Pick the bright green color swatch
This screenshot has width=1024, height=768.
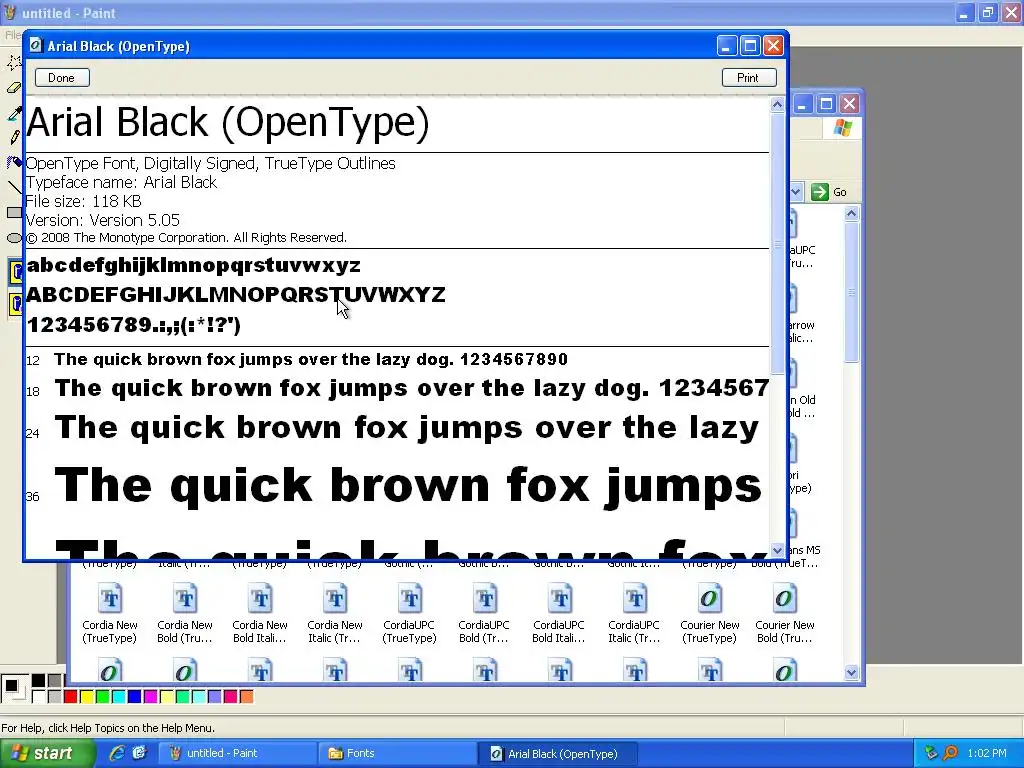click(x=103, y=697)
